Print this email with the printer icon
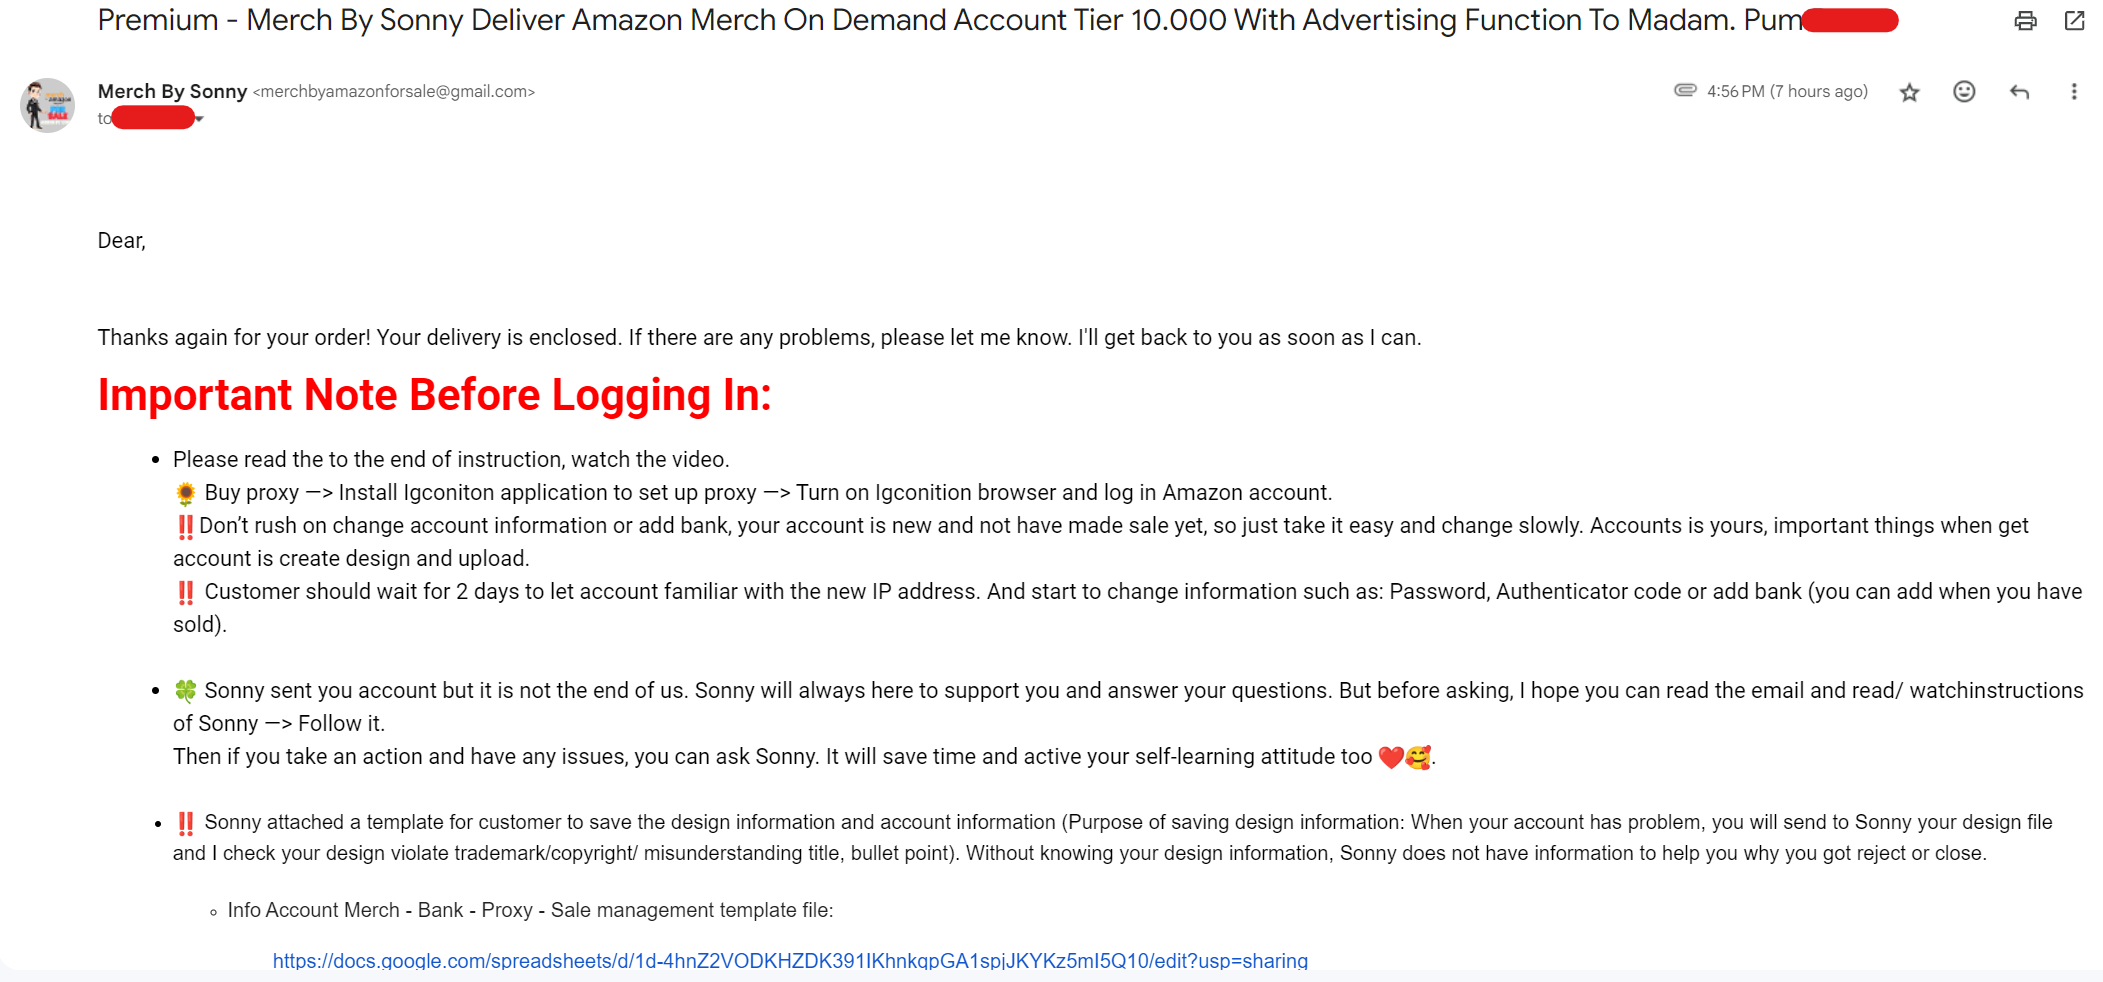The width and height of the screenshot is (2103, 982). pos(2025,21)
